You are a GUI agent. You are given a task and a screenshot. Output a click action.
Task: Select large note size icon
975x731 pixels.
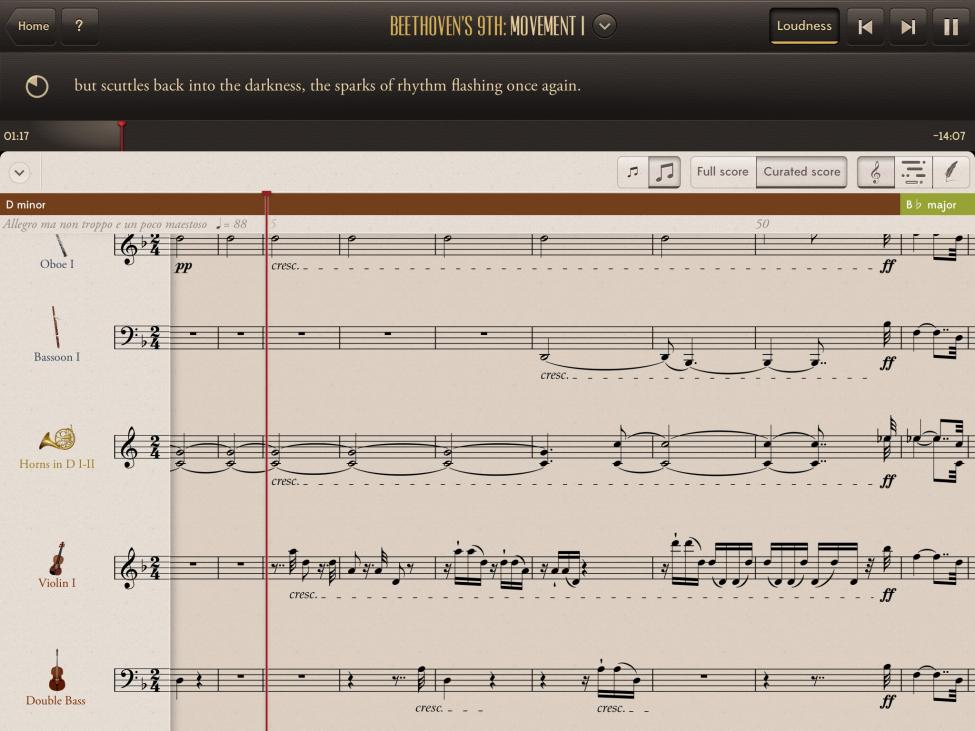click(x=664, y=172)
